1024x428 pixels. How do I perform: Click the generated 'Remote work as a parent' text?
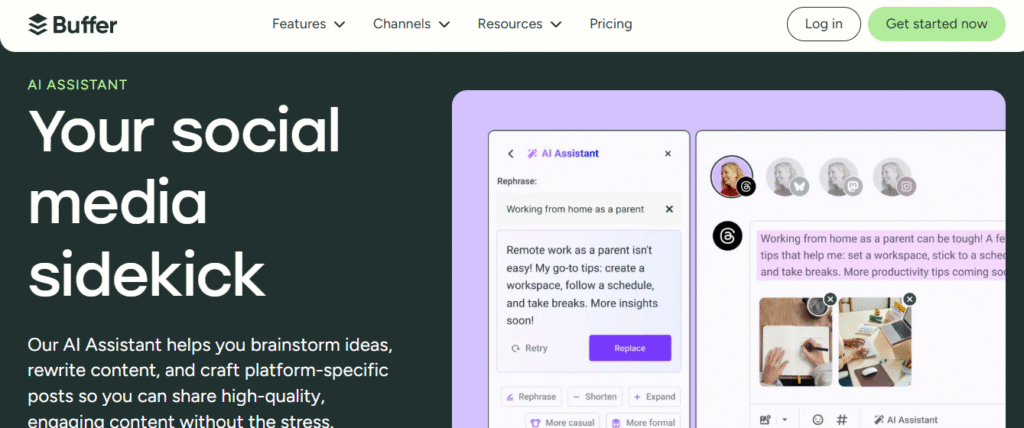coord(583,286)
